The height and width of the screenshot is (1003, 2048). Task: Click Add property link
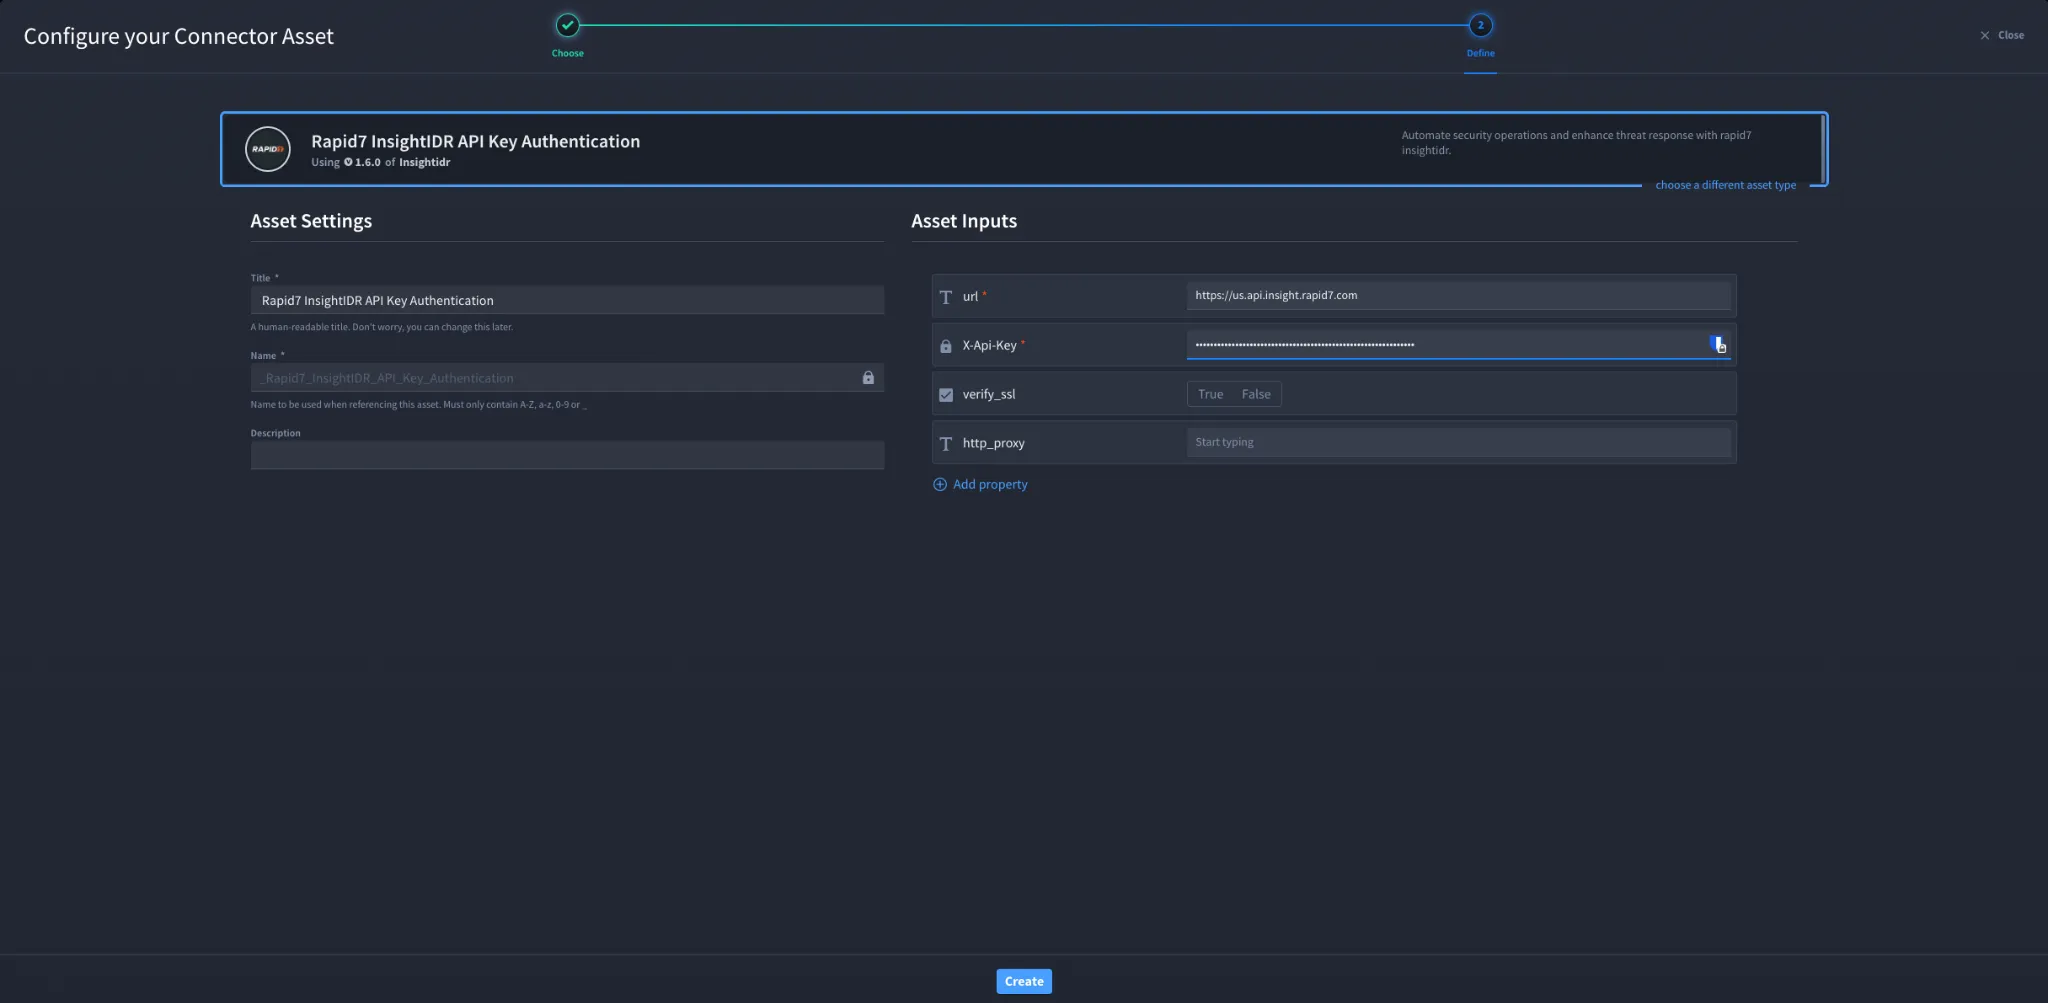(990, 484)
